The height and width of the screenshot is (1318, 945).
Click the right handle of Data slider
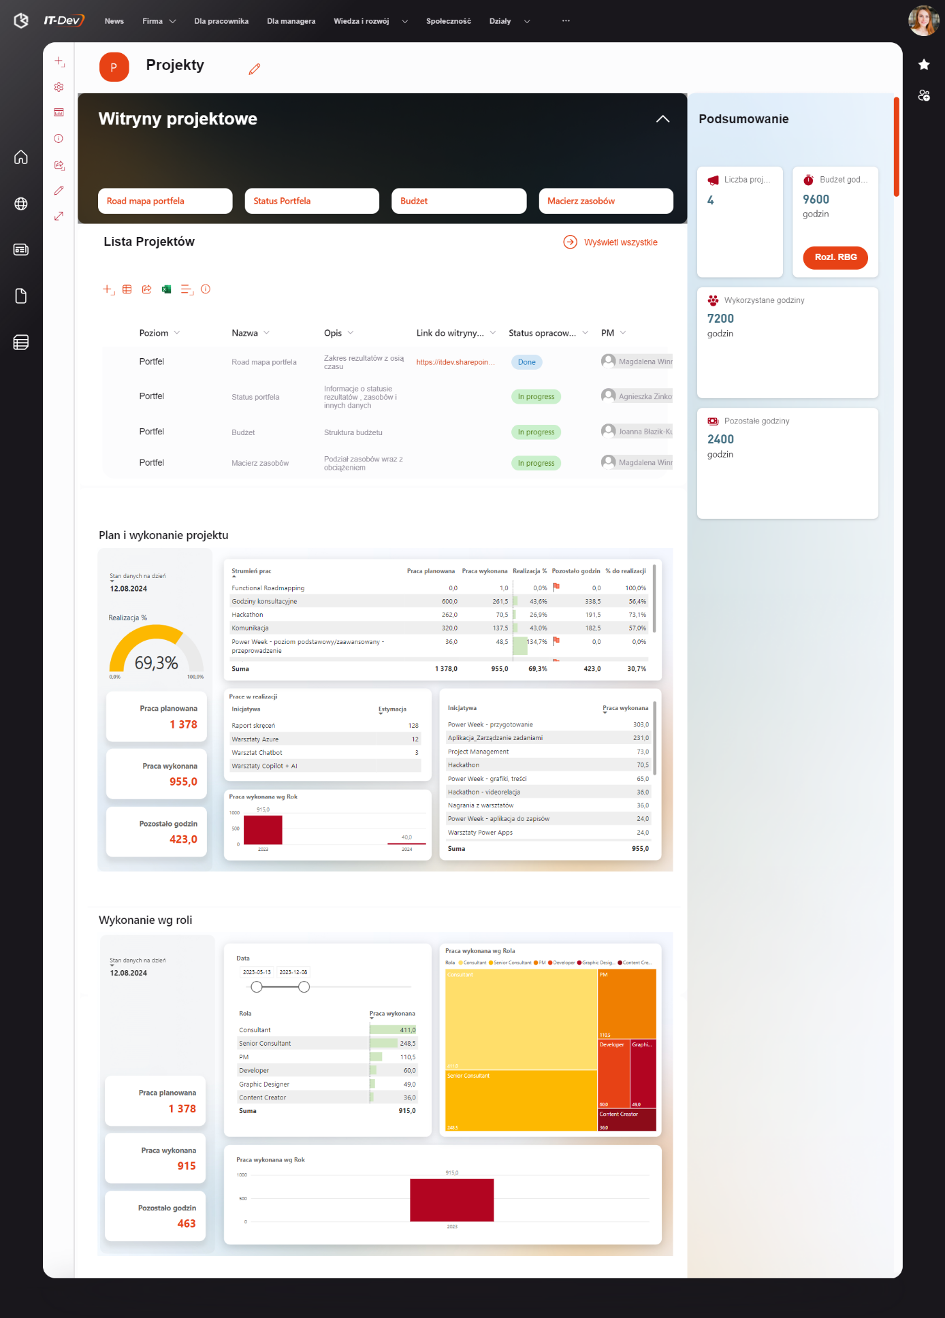tap(304, 987)
